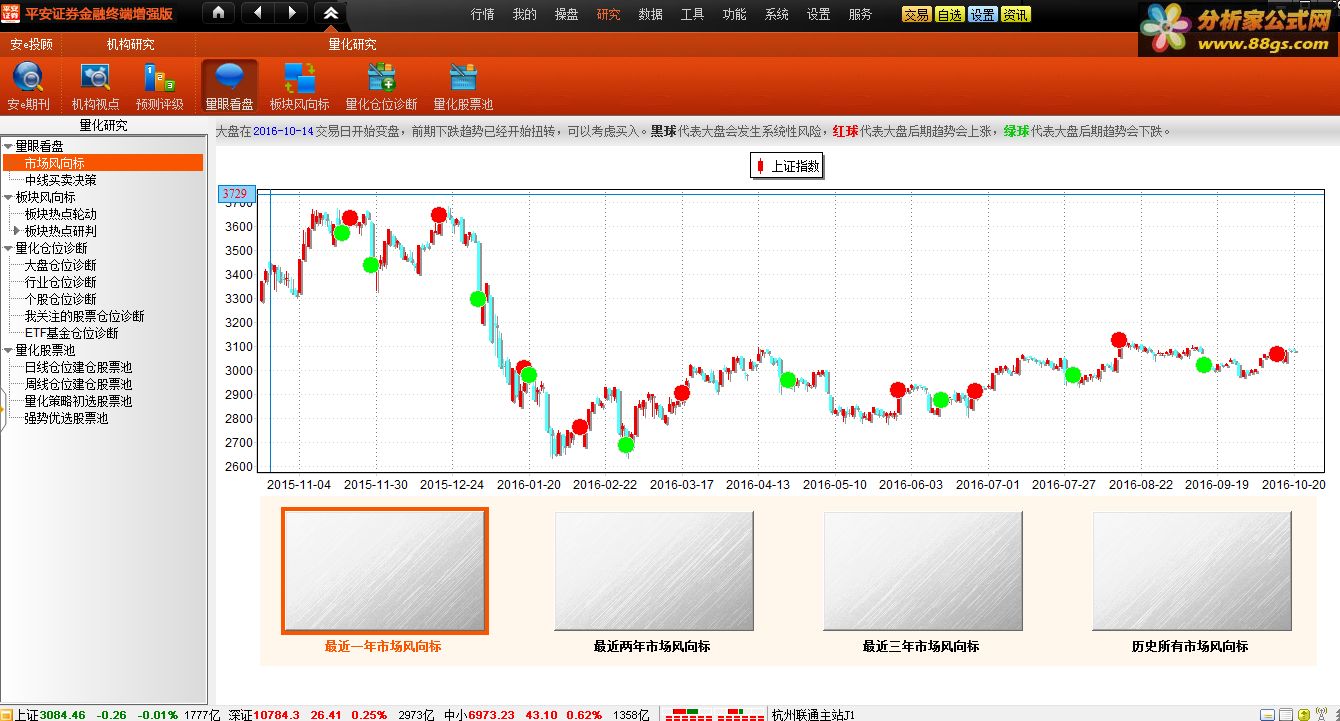Collapse the ribbon with double-chevron button
The height and width of the screenshot is (721, 1340).
click(x=330, y=13)
